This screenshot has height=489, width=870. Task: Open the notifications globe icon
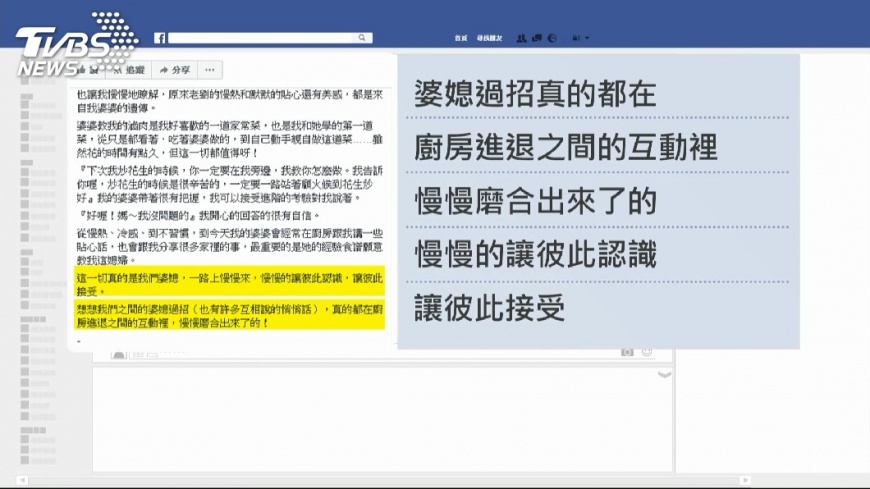coord(552,38)
